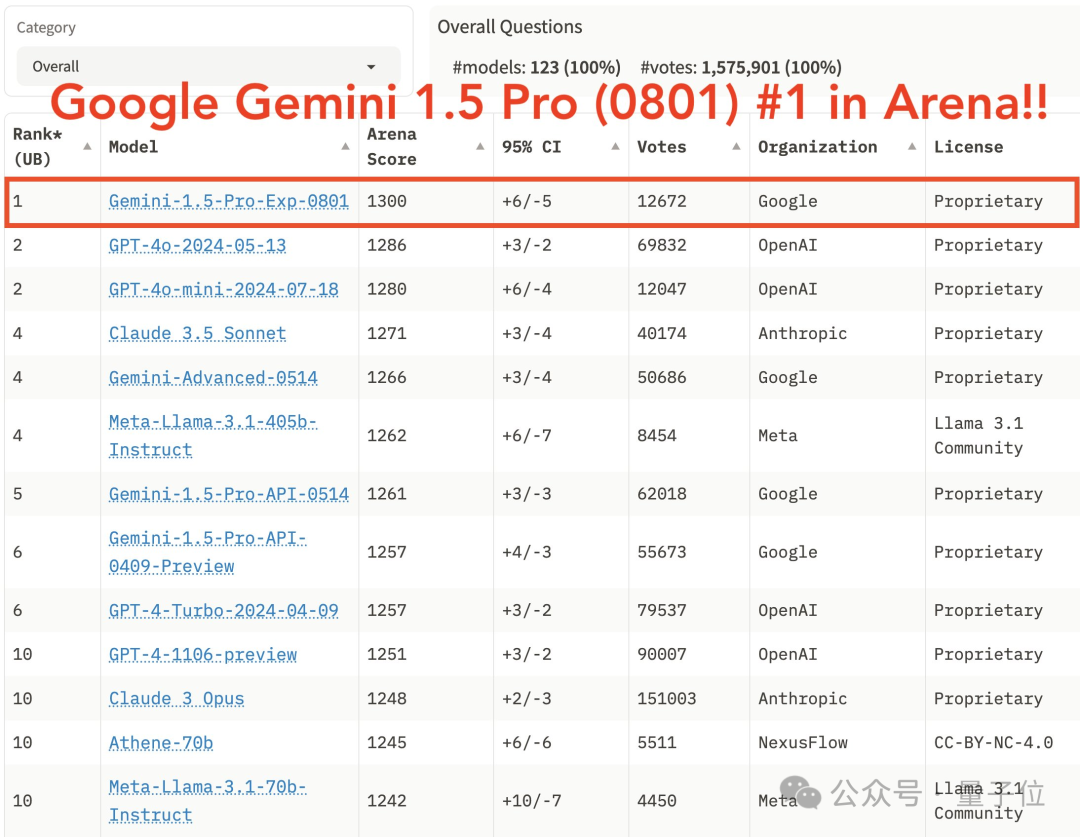Sort by Model column arrow
The image size is (1080, 837).
tap(346, 146)
